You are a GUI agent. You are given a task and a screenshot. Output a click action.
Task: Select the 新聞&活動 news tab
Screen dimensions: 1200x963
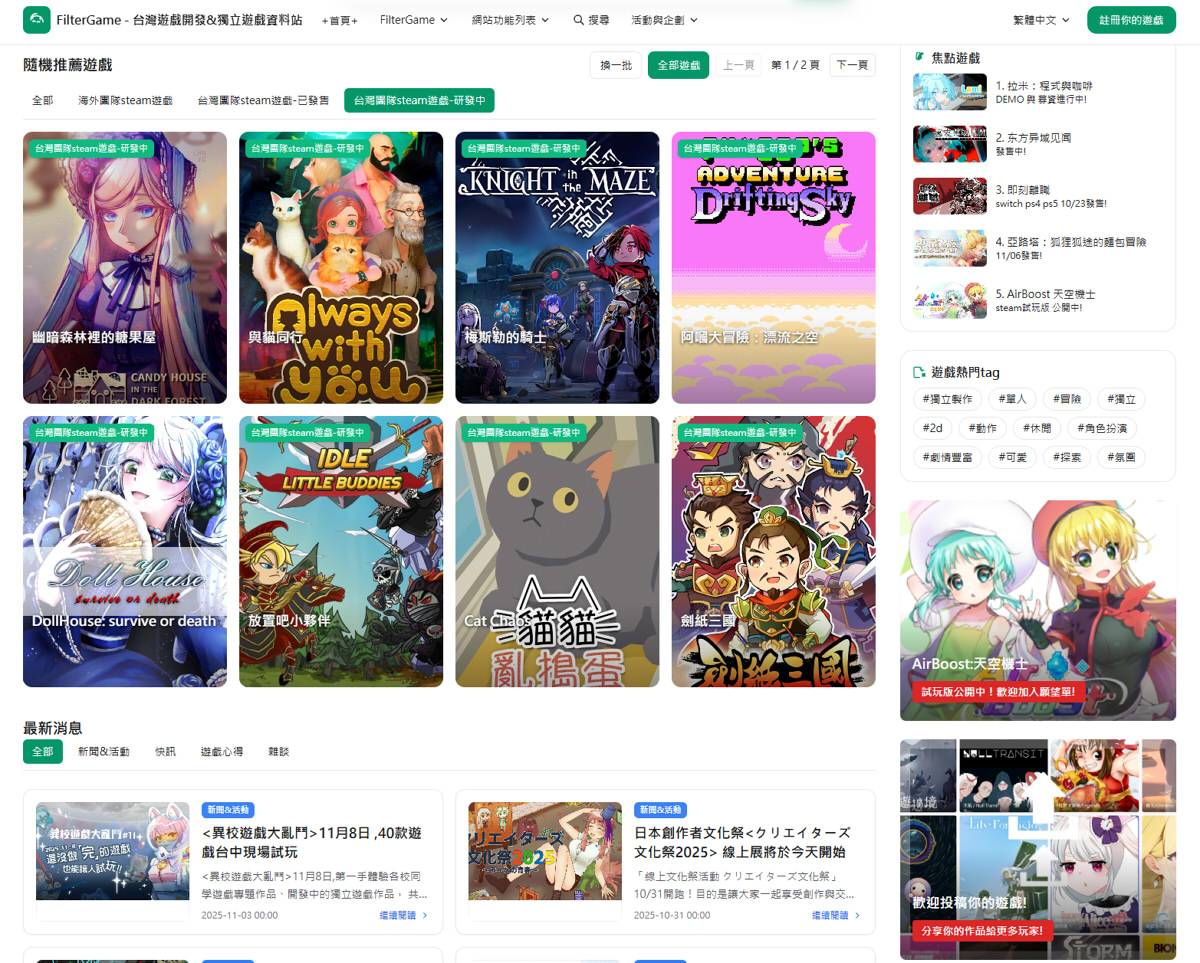click(104, 751)
